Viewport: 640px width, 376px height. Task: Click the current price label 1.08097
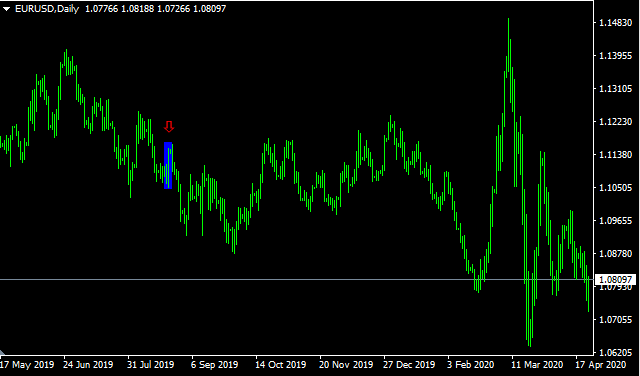[x=616, y=280]
